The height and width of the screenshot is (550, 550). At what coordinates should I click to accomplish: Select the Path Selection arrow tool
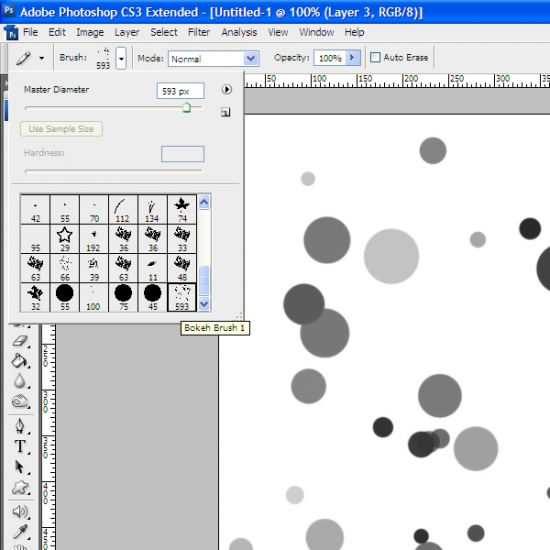click(x=19, y=467)
